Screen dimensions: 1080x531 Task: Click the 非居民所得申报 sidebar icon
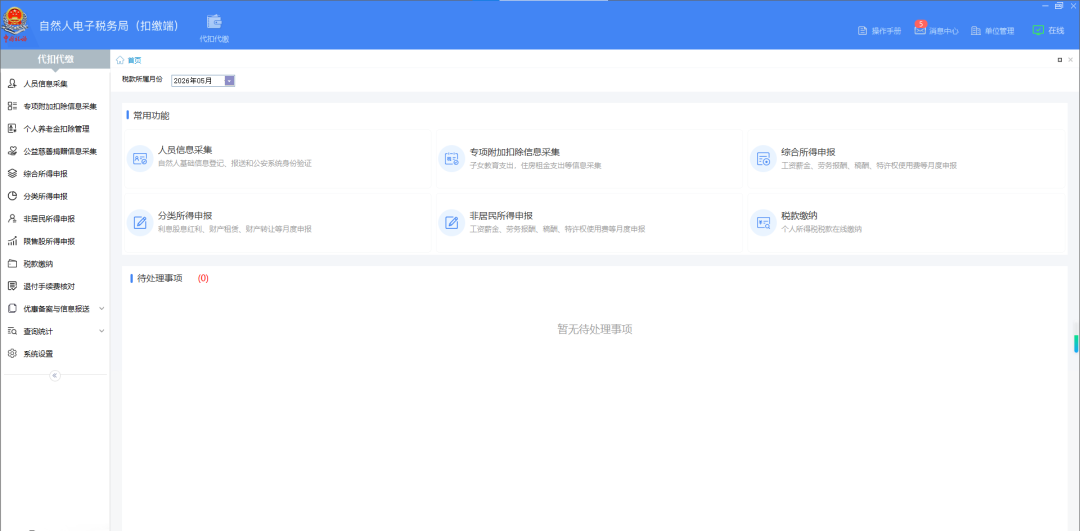12,218
